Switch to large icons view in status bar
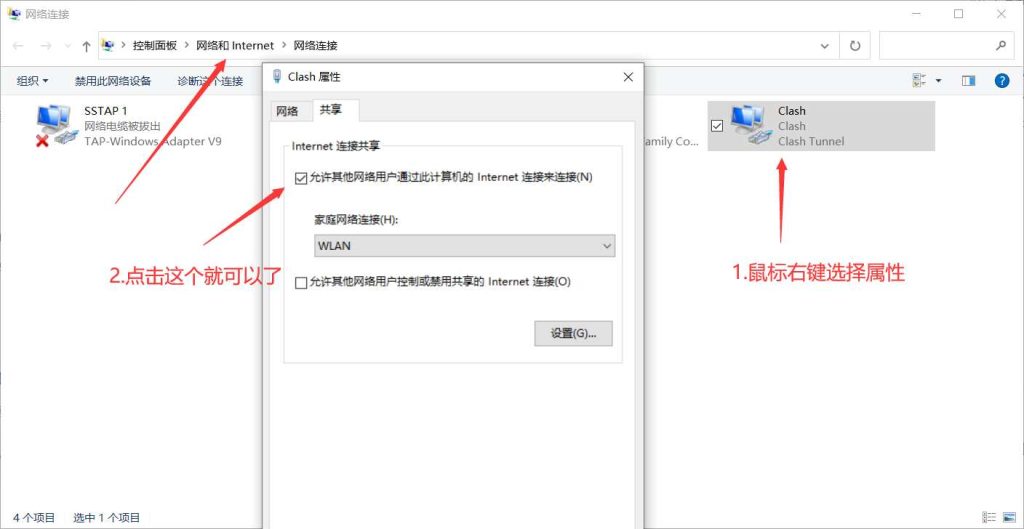 tap(1009, 518)
